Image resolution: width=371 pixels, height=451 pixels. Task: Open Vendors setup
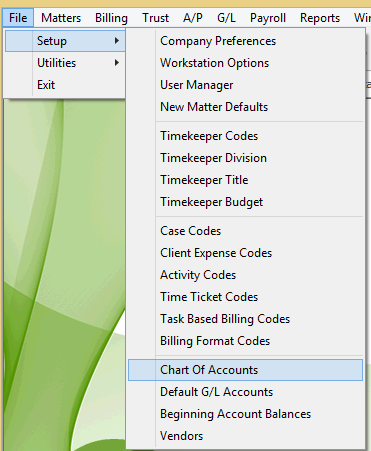pos(245,436)
